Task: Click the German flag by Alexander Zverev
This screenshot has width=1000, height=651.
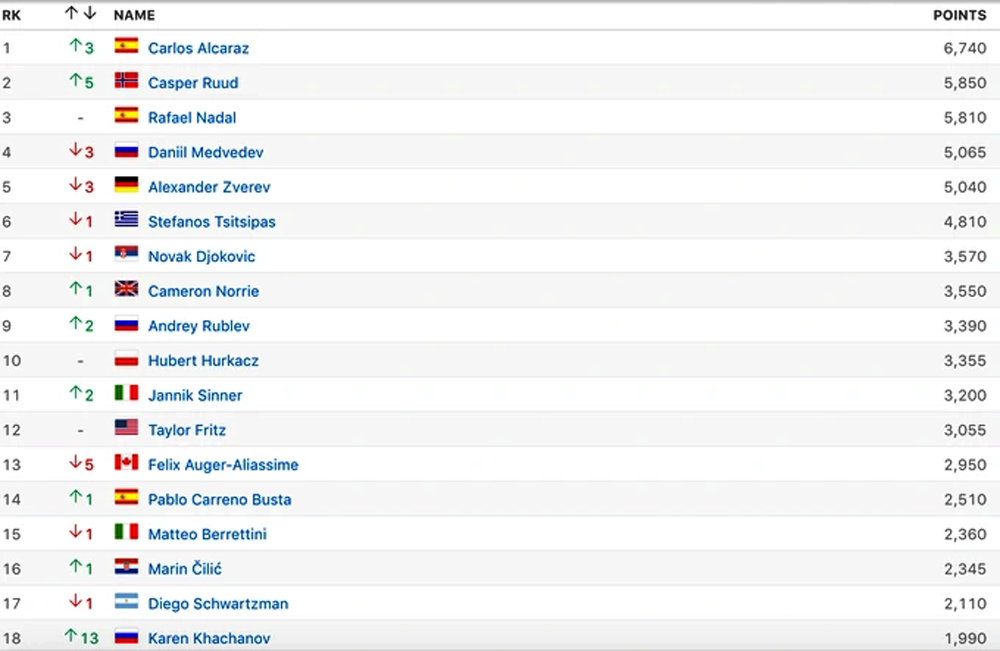Action: [126, 185]
